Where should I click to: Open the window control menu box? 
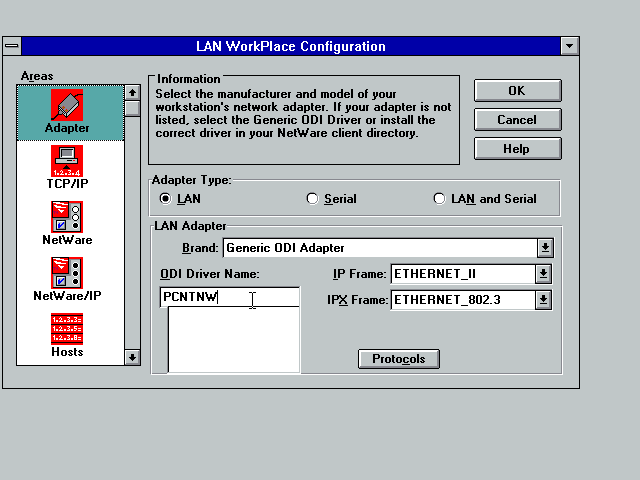click(x=12, y=46)
